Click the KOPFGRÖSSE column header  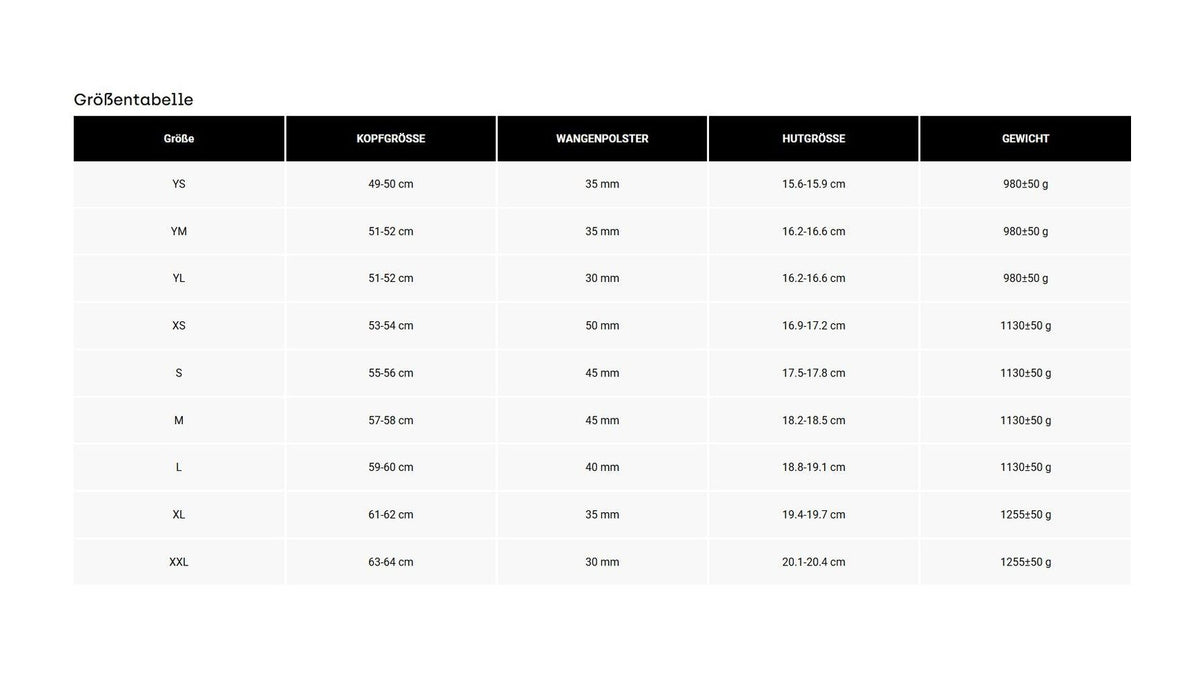click(x=391, y=139)
